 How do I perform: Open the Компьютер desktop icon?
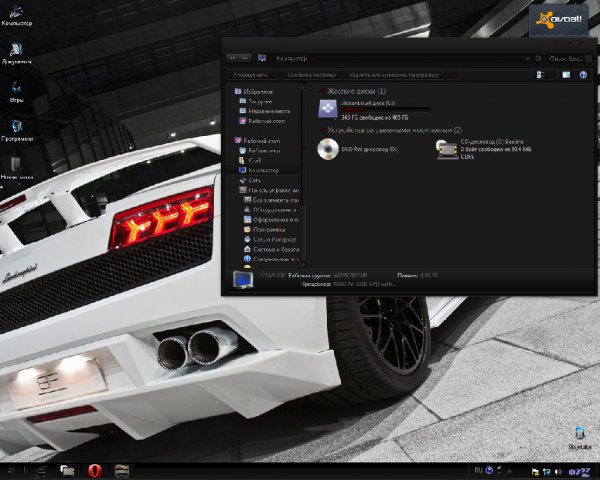(x=16, y=16)
